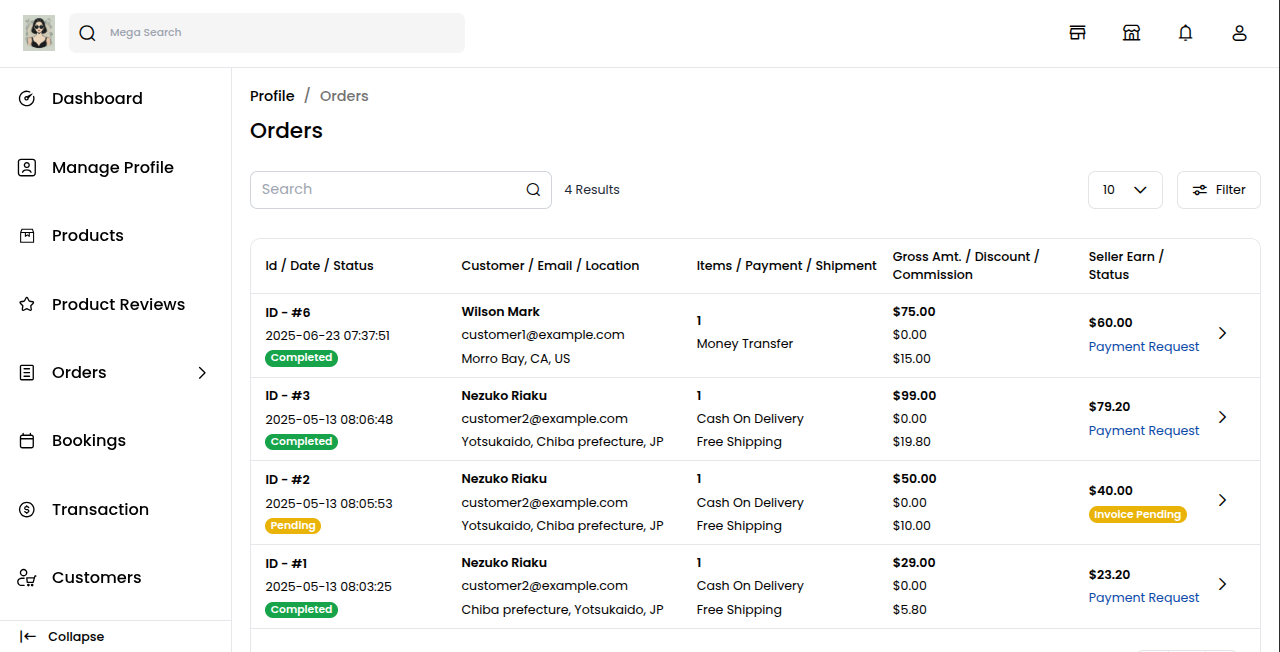Click the Dashboard gauge icon
The width and height of the screenshot is (1280, 652).
pyautogui.click(x=27, y=99)
